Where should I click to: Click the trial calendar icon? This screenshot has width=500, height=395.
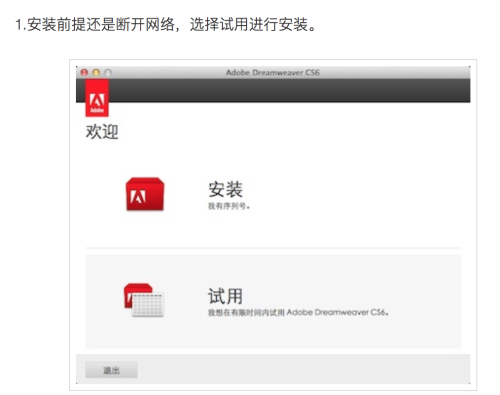click(x=144, y=300)
